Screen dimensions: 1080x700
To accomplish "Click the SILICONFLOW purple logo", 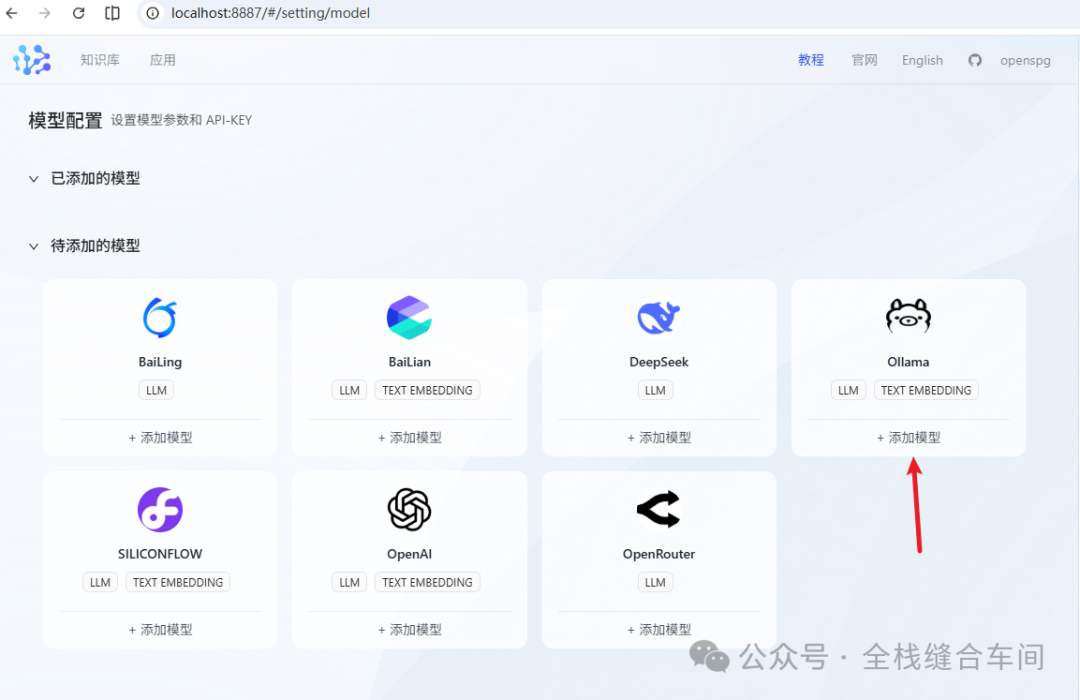I will point(160,510).
